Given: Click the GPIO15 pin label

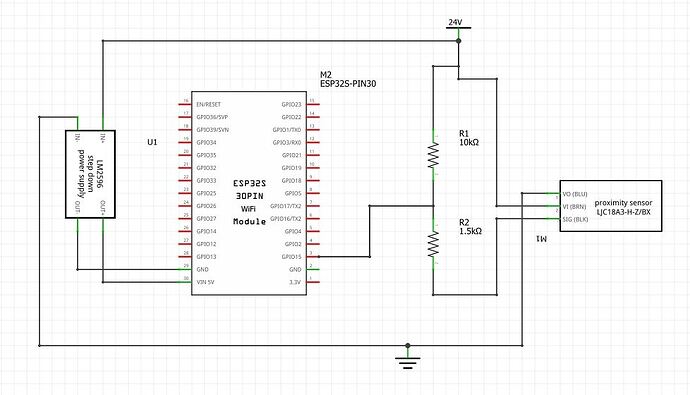Looking at the screenshot, I should coord(291,257).
